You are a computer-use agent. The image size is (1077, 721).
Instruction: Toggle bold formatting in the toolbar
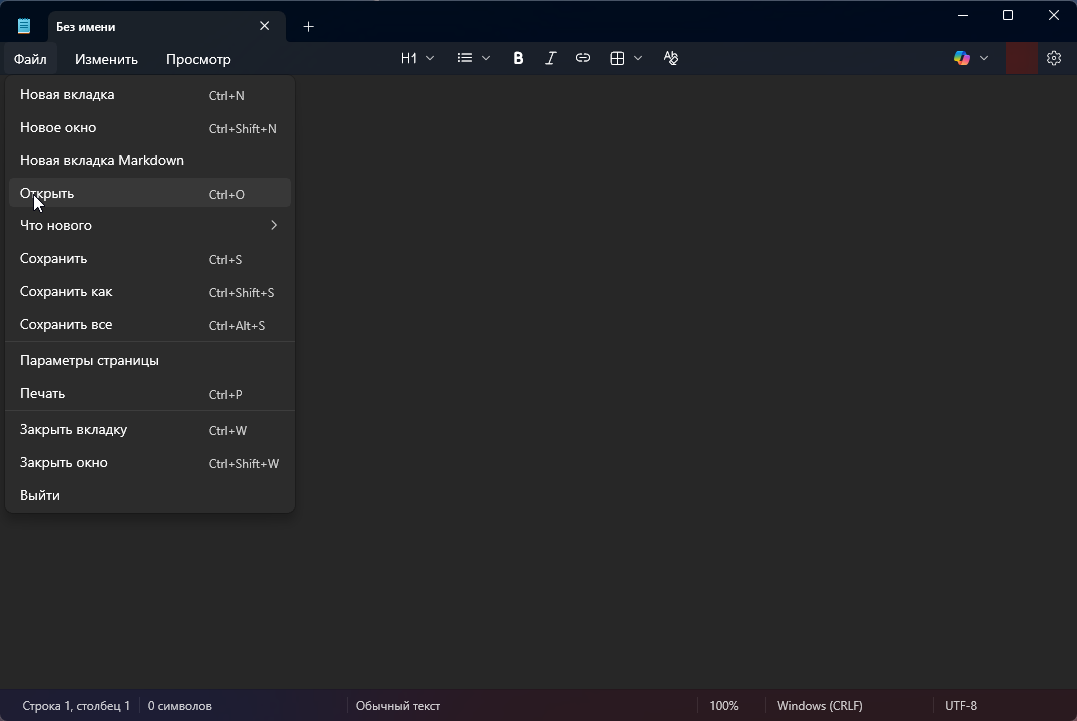[518, 58]
